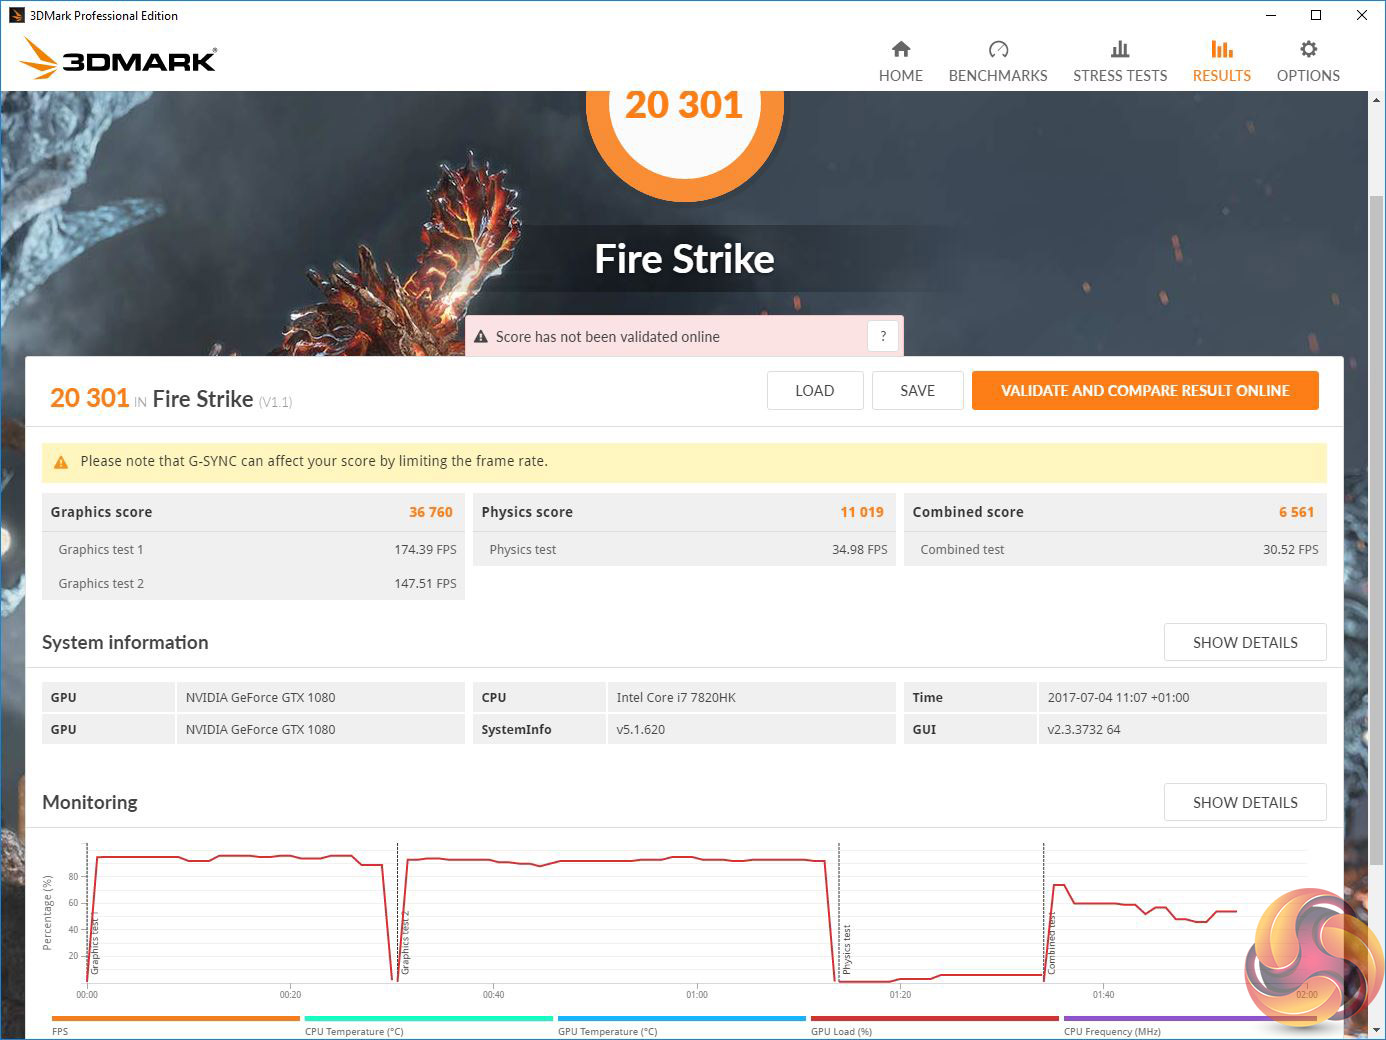Open the Home section house icon
This screenshot has height=1040, width=1386.
(x=901, y=49)
